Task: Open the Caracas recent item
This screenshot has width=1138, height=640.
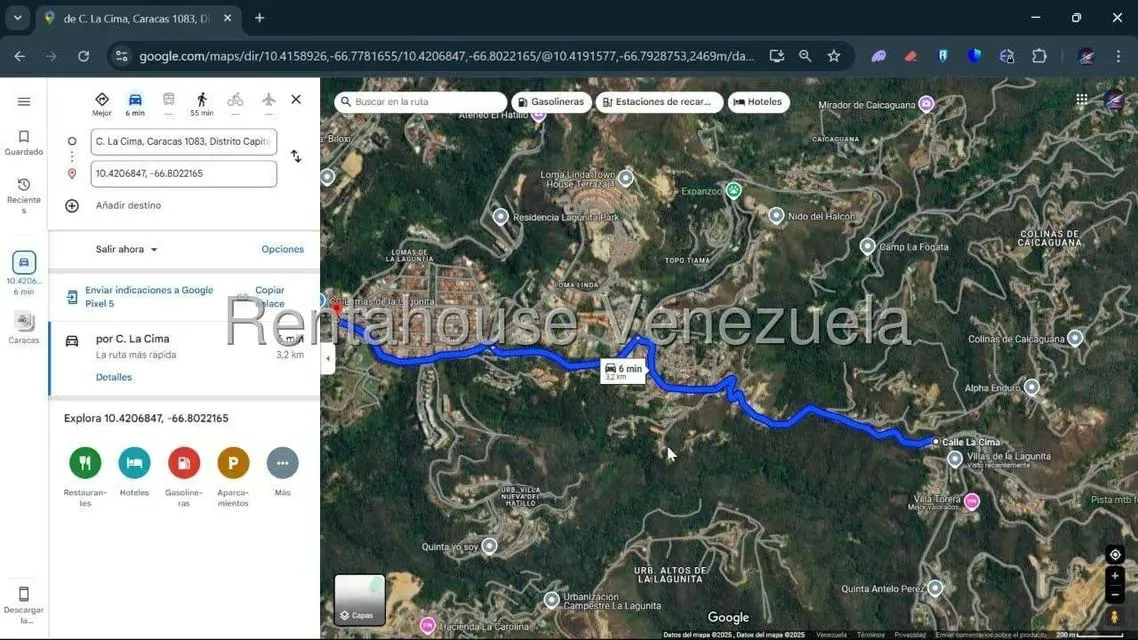Action: [x=24, y=328]
